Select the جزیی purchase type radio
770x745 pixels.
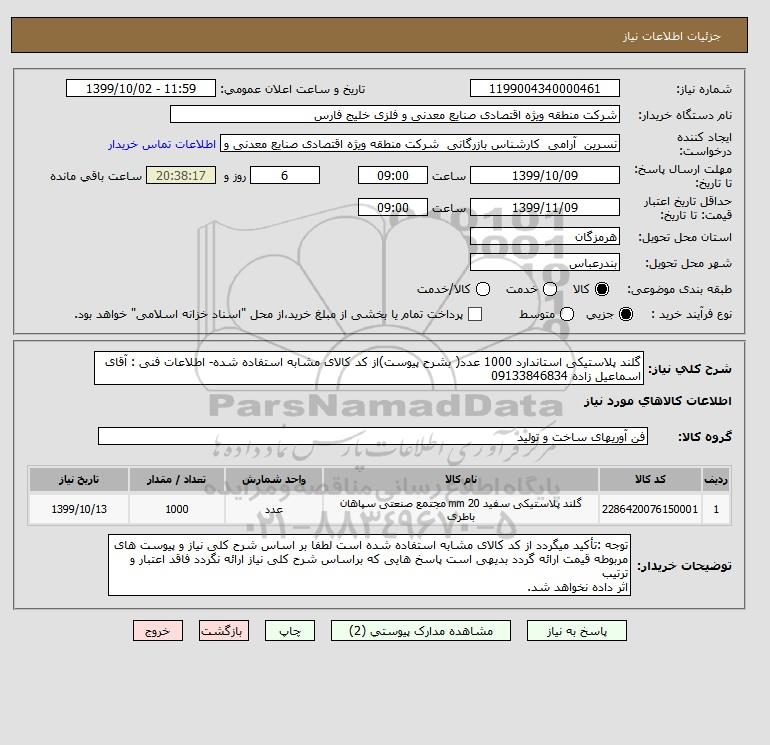626,314
